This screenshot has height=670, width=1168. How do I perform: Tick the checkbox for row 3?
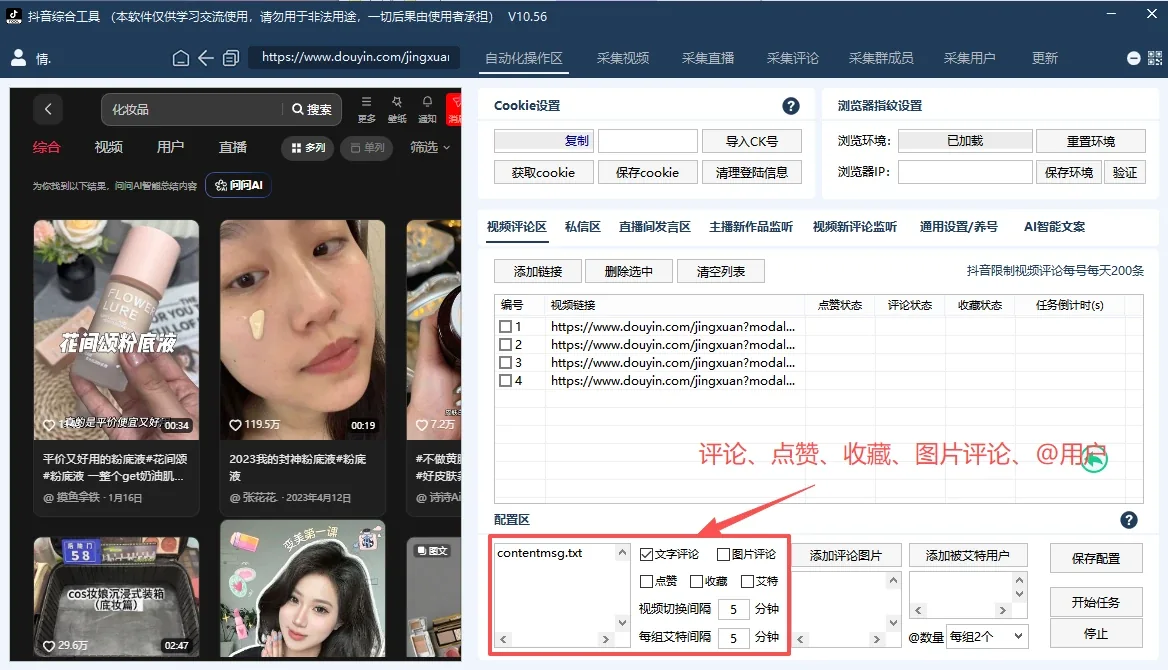[x=505, y=362]
